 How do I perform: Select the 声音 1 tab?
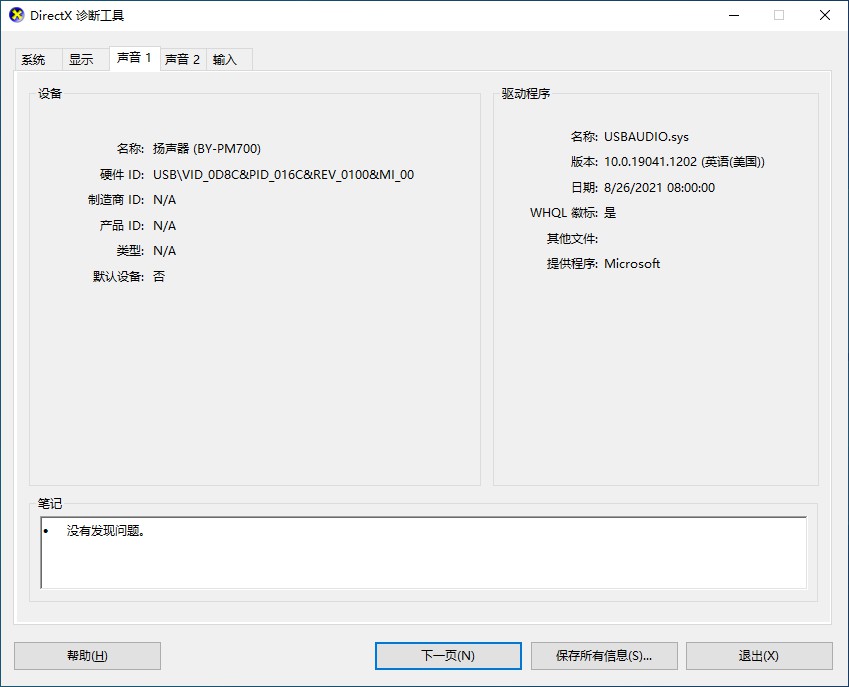point(134,59)
